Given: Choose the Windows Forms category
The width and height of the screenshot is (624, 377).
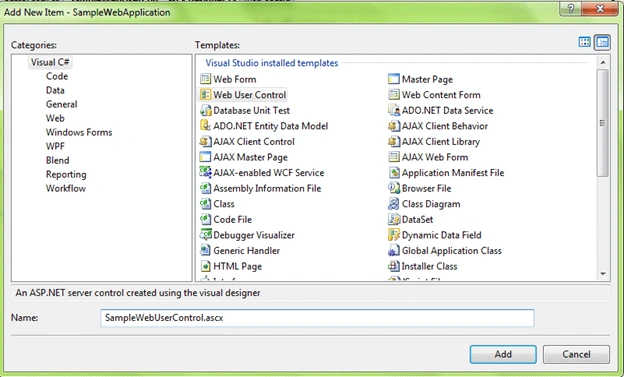Looking at the screenshot, I should pyautogui.click(x=79, y=132).
